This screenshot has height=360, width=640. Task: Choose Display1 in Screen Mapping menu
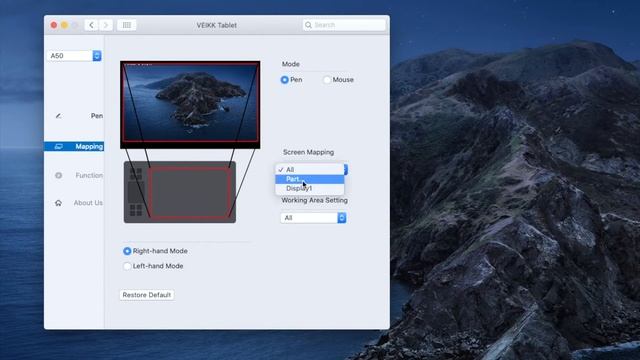click(x=310, y=188)
